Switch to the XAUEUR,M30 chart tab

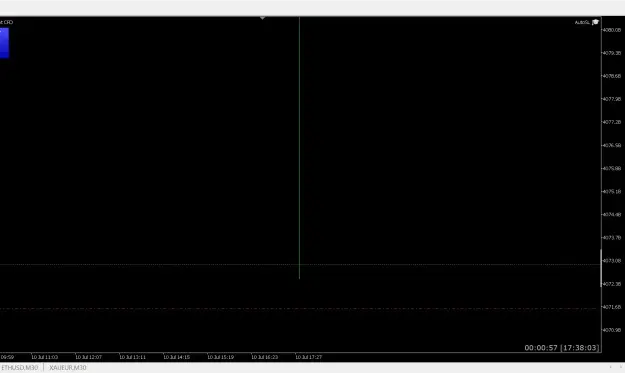coord(68,367)
